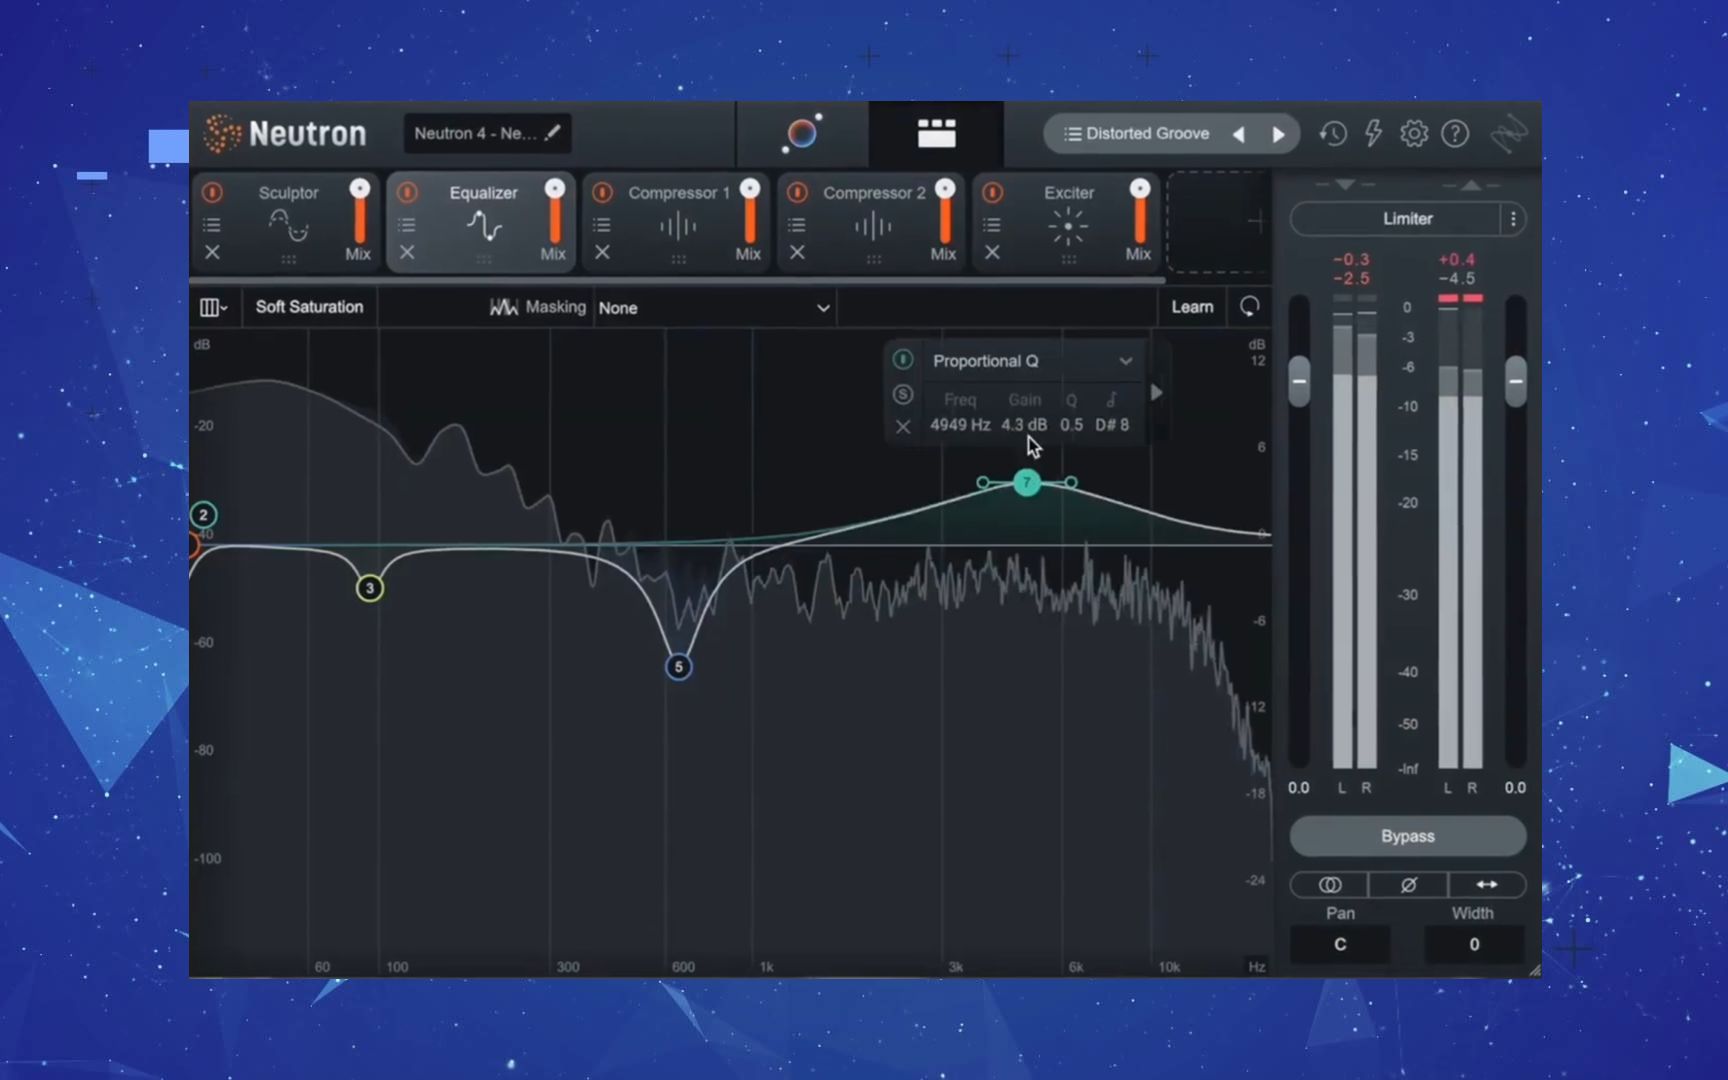Image resolution: width=1728 pixels, height=1080 pixels.
Task: Open the Masking source dropdown showing None
Action: [x=714, y=307]
